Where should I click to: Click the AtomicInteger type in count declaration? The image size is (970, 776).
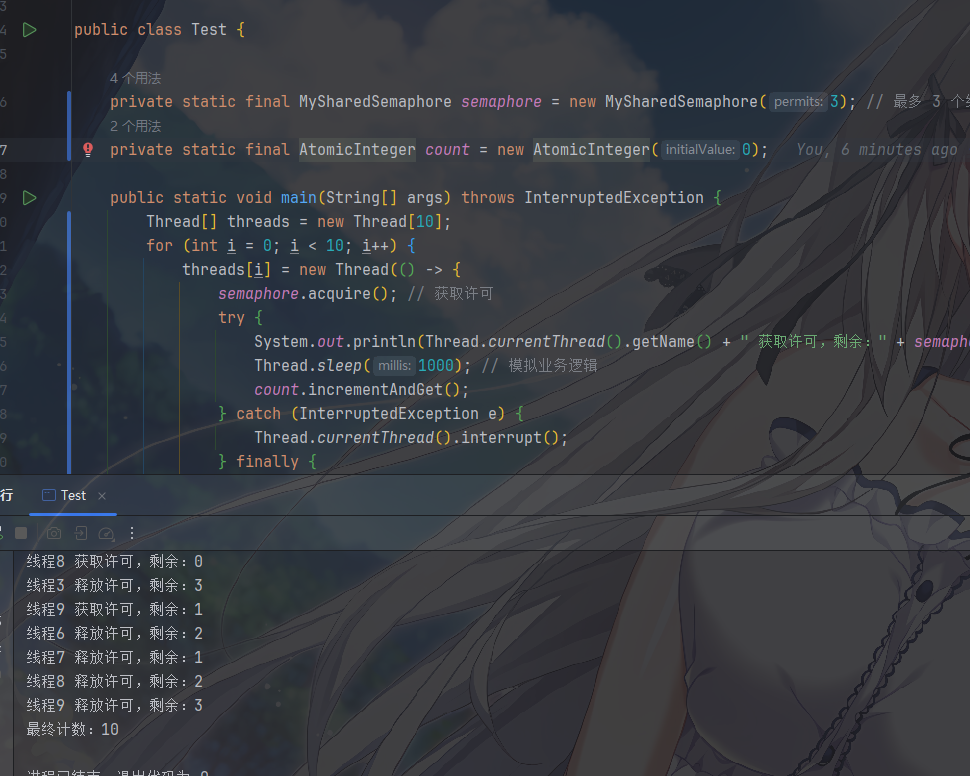click(x=357, y=150)
